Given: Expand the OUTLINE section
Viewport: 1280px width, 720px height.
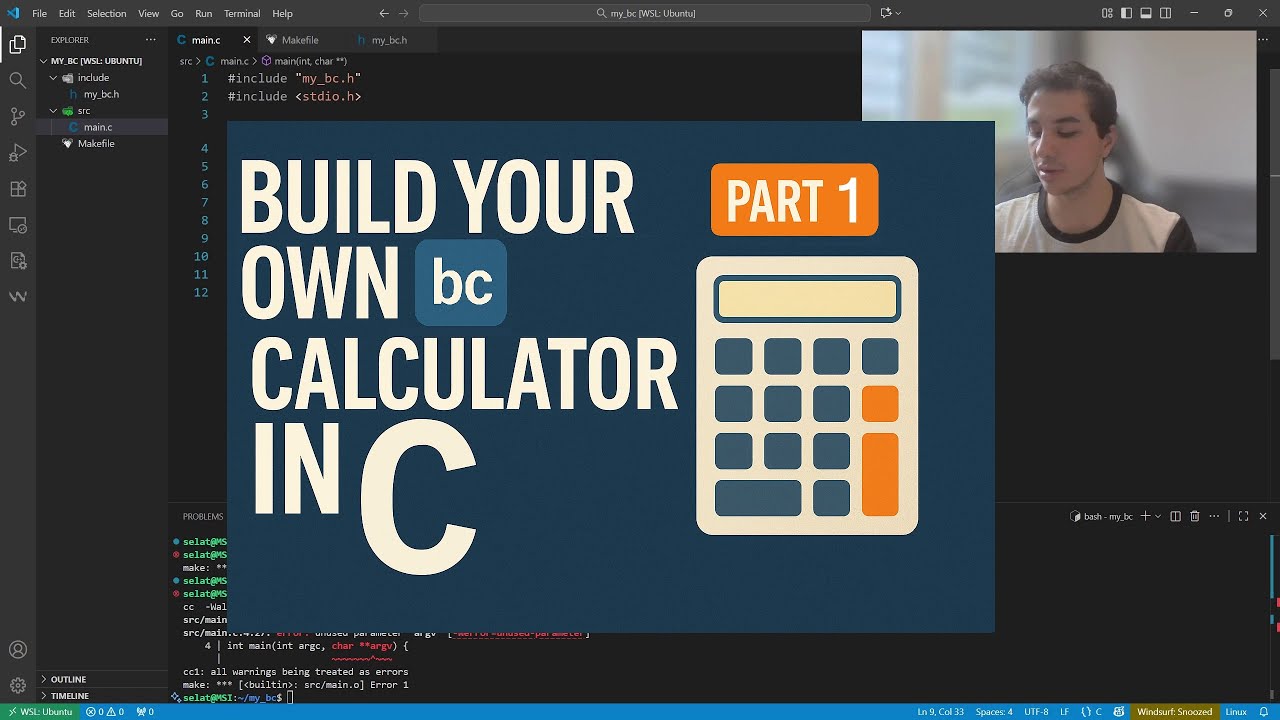Looking at the screenshot, I should pyautogui.click(x=103, y=679).
